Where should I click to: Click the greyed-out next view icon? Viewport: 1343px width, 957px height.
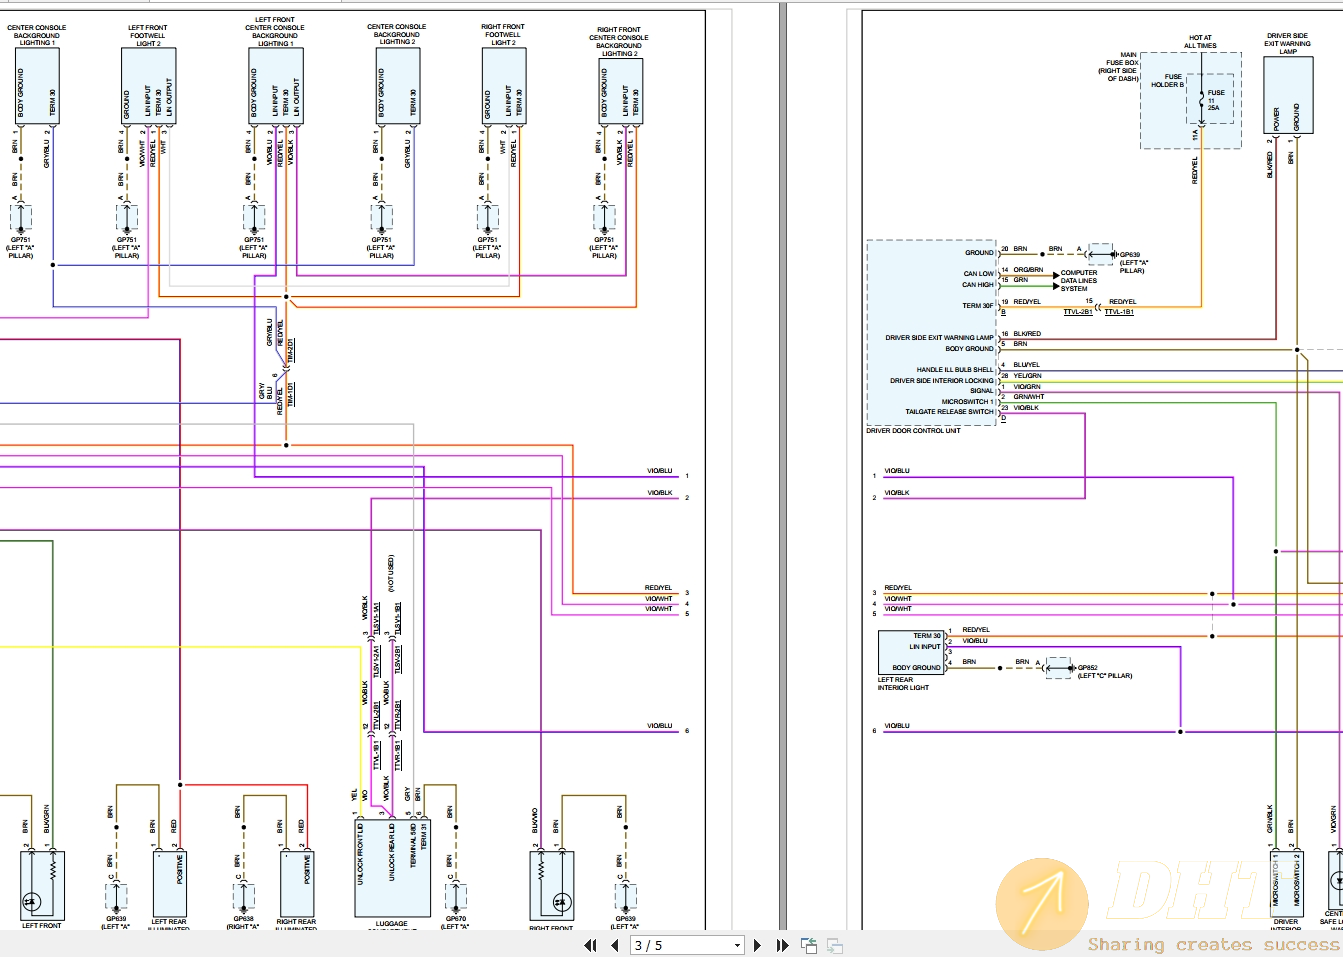835,945
